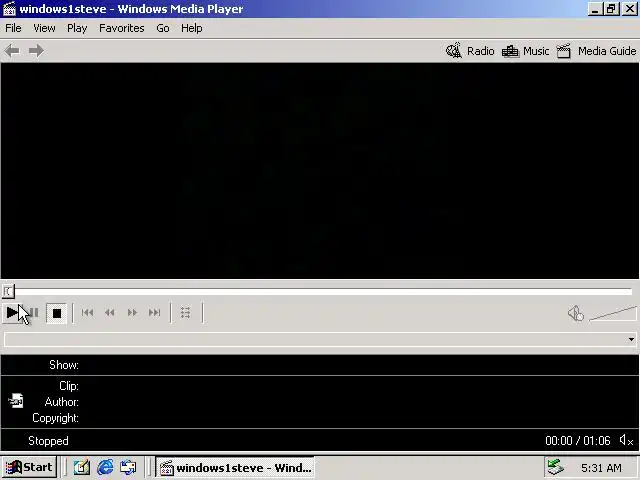Click the notepad quick launch icon
Viewport: 640px width, 480px height.
click(82, 467)
